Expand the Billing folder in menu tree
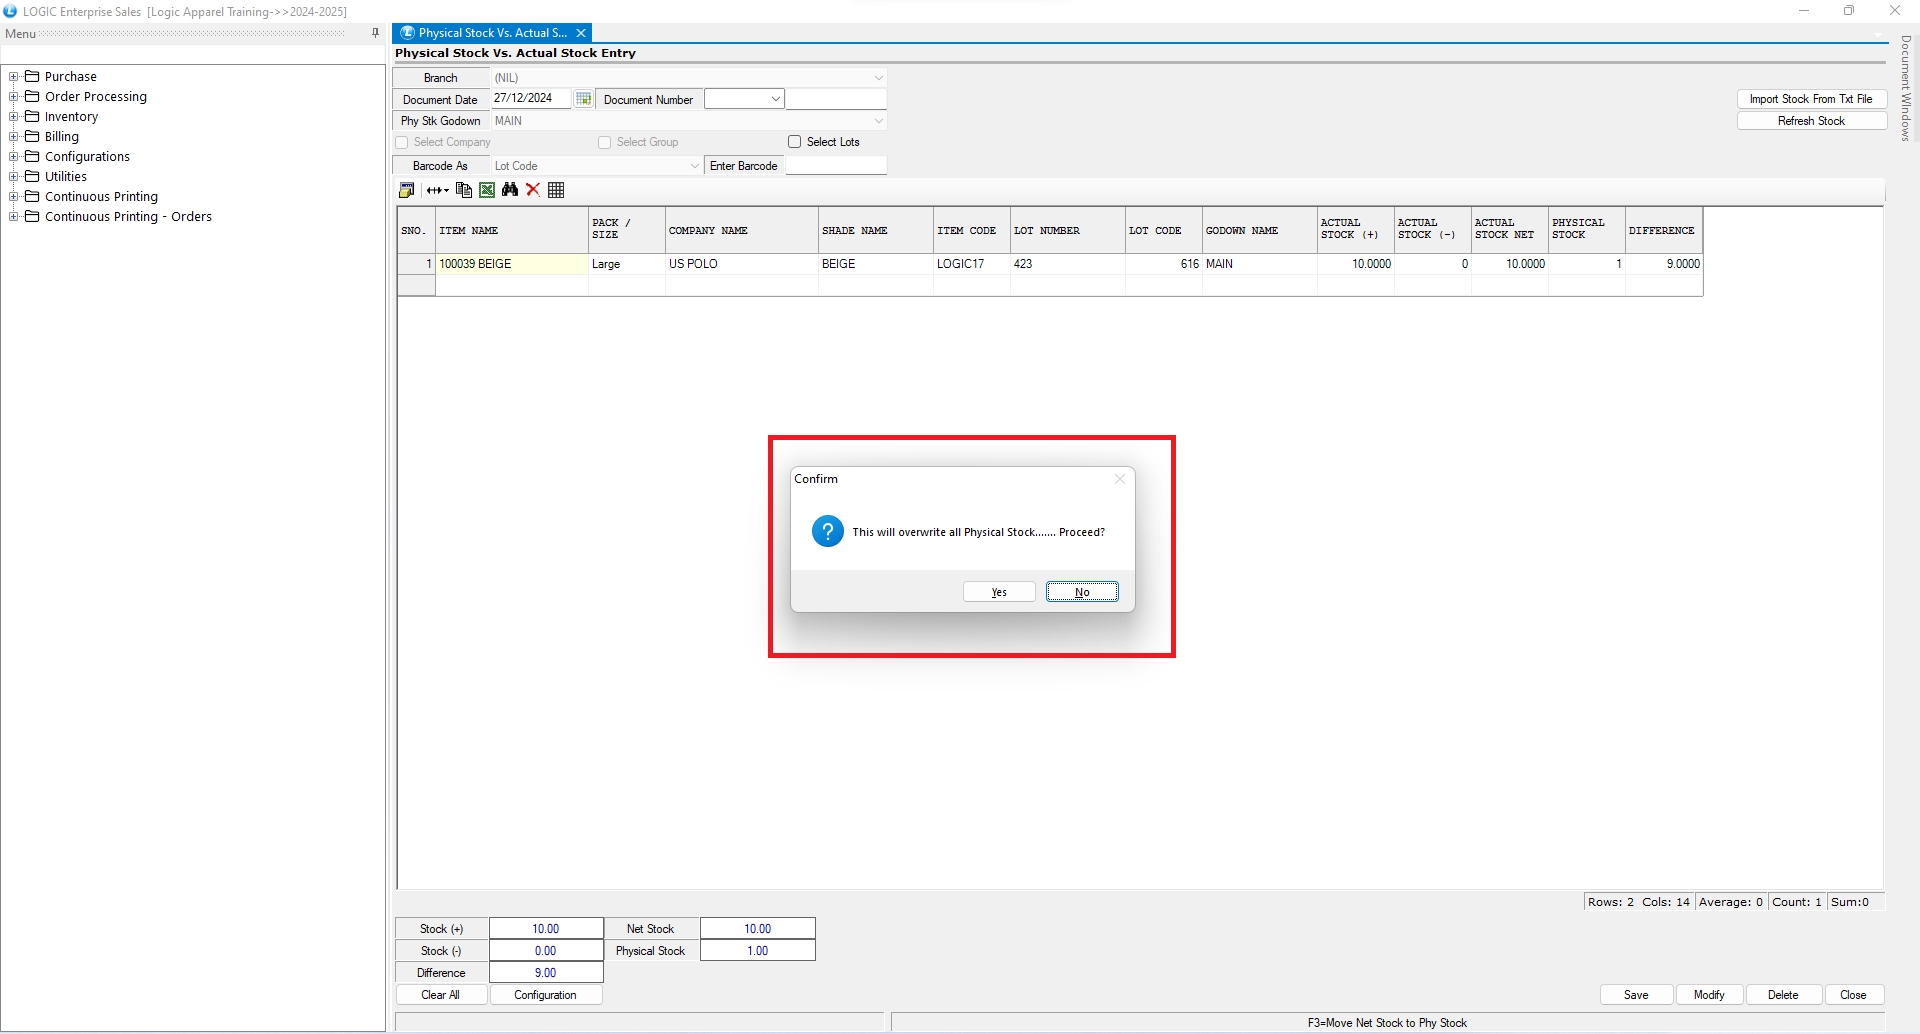 click(14, 137)
